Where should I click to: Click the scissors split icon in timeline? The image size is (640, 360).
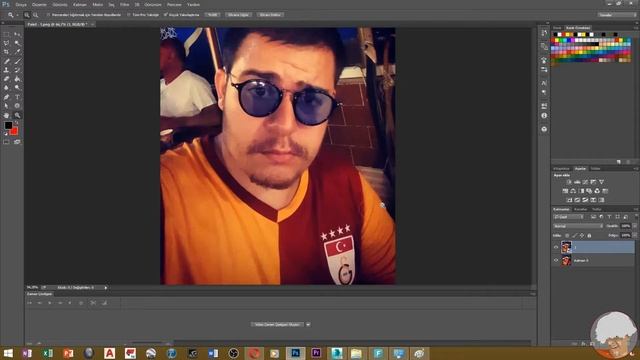click(x=93, y=303)
